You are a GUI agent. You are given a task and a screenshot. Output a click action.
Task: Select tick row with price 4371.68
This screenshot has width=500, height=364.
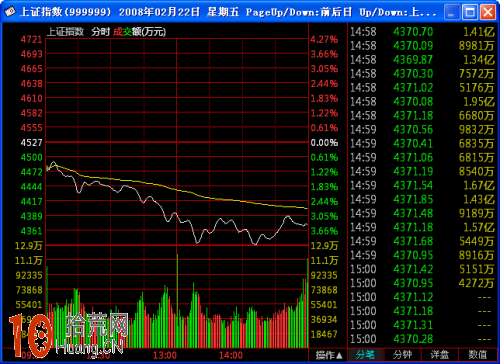(422, 241)
